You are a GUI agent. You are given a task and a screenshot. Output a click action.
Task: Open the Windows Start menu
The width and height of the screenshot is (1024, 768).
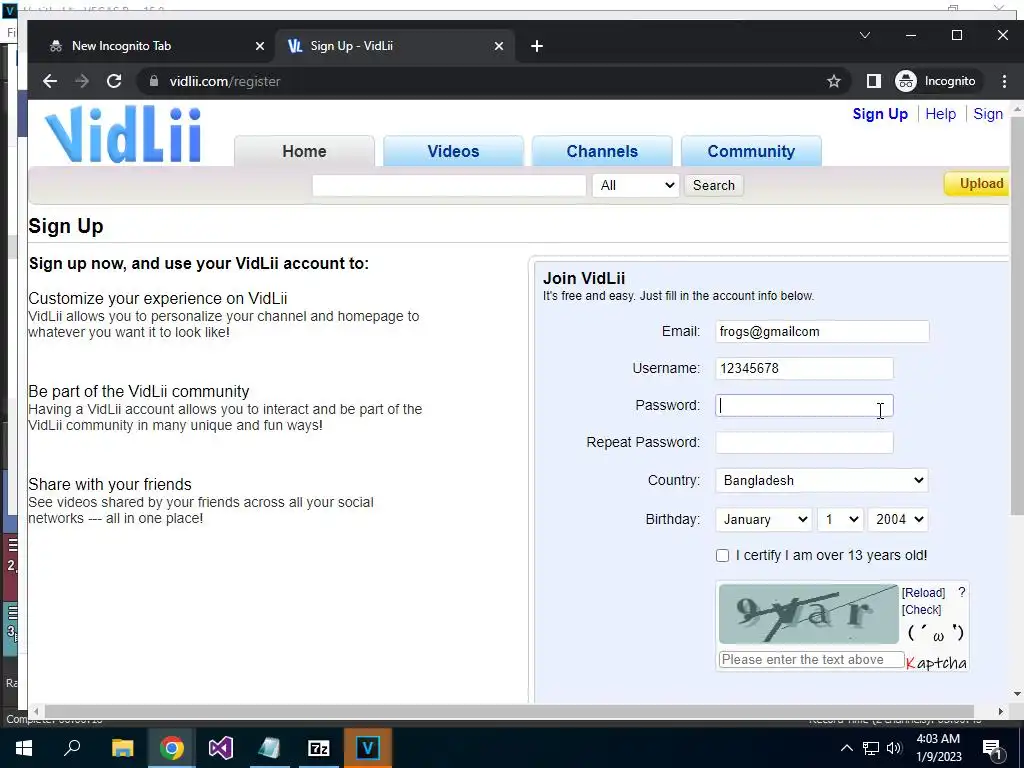(x=24, y=748)
